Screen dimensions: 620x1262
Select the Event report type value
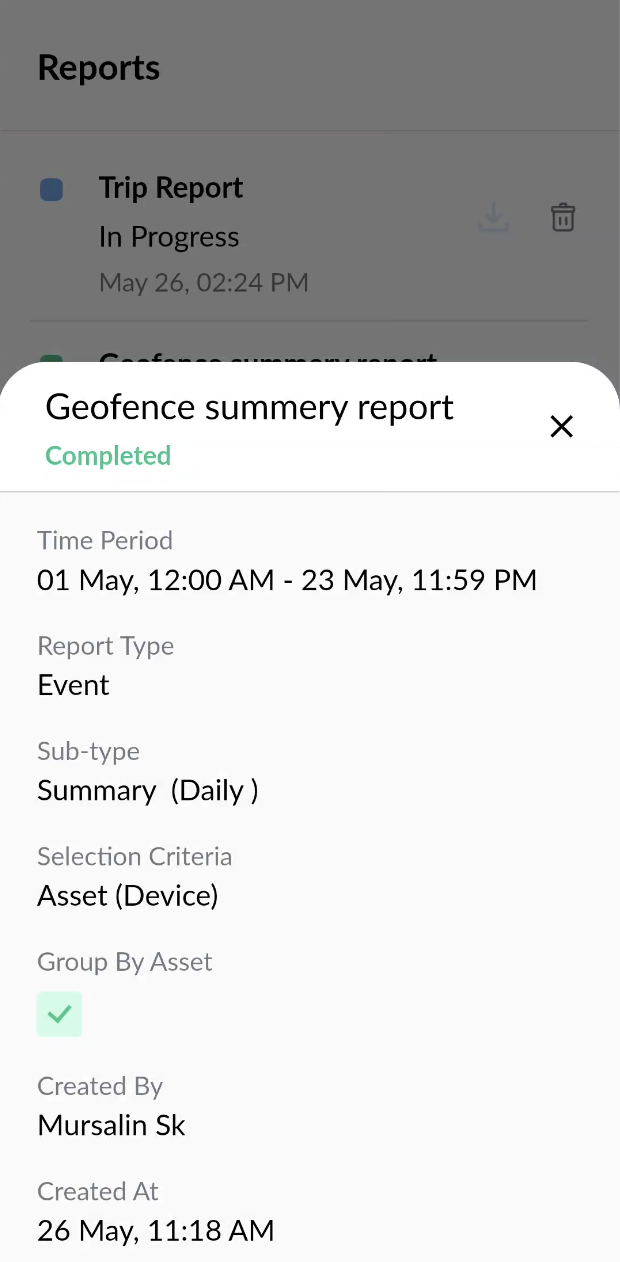tap(73, 685)
